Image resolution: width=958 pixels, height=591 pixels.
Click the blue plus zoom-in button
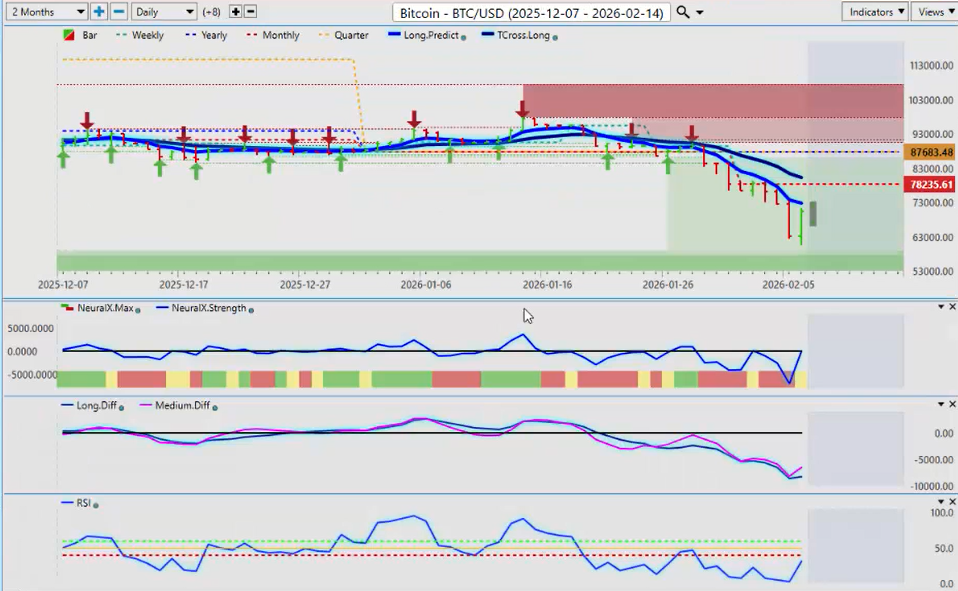coord(99,12)
